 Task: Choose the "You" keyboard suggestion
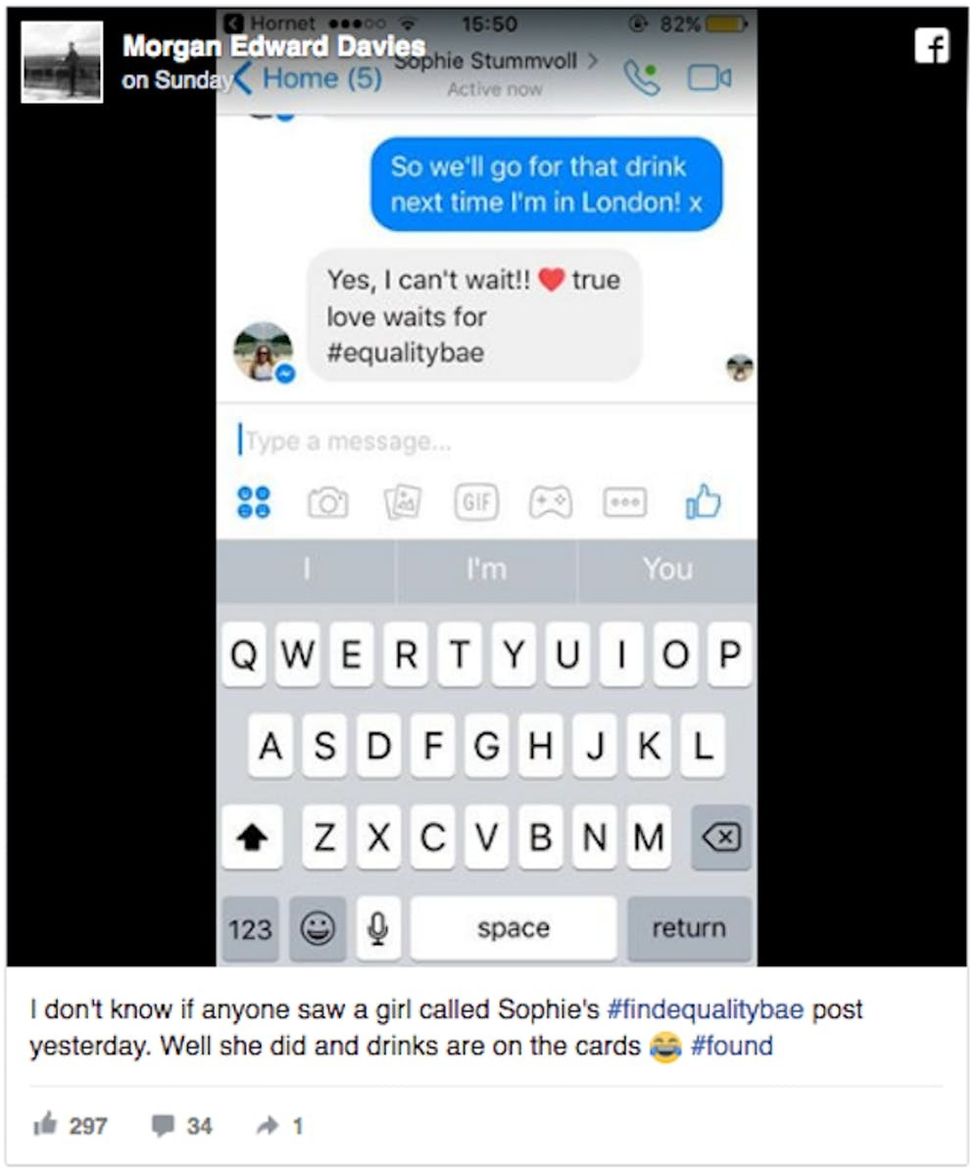tap(667, 569)
